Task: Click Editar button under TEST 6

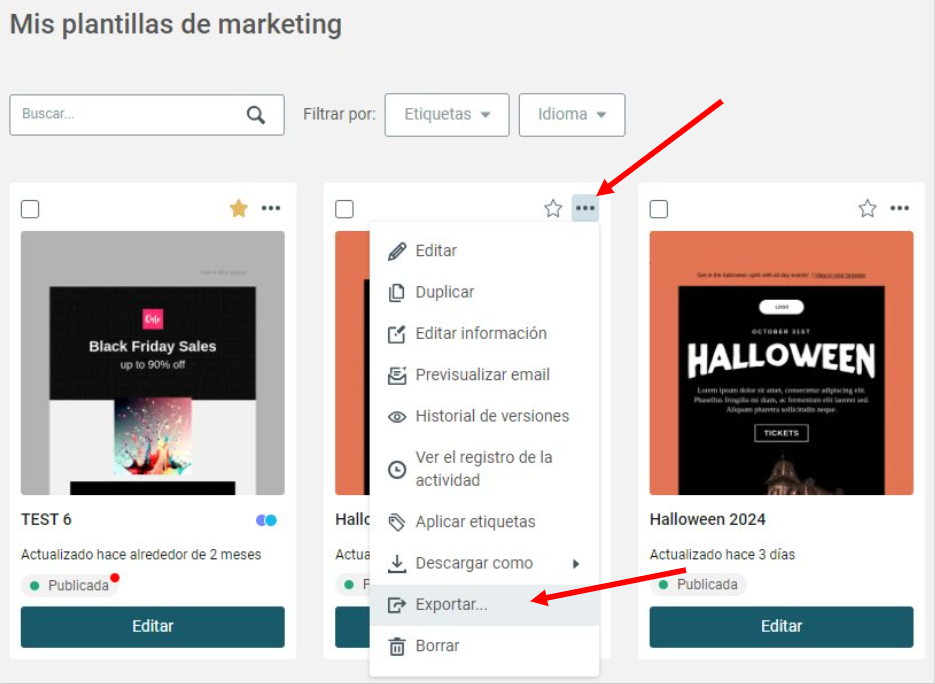Action: (153, 627)
